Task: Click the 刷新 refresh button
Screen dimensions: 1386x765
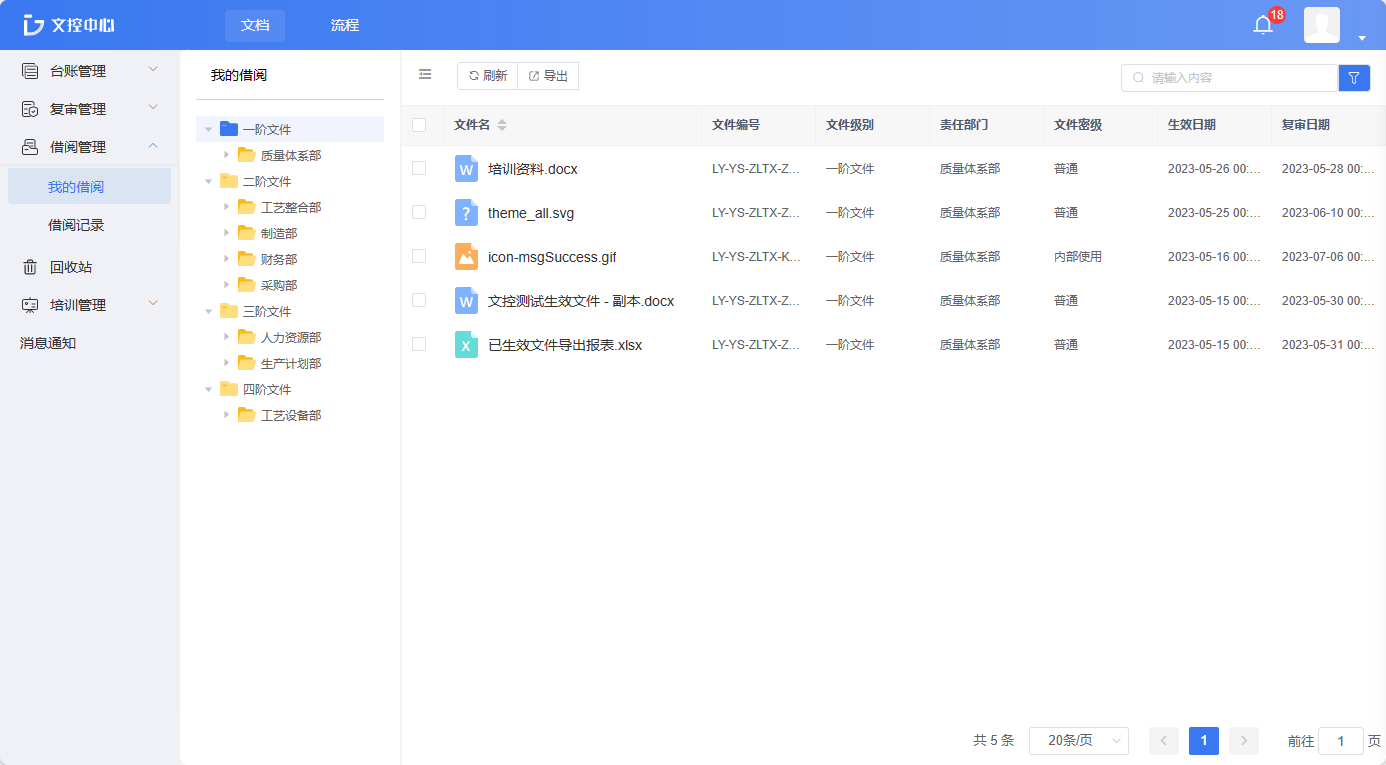Action: tap(487, 74)
